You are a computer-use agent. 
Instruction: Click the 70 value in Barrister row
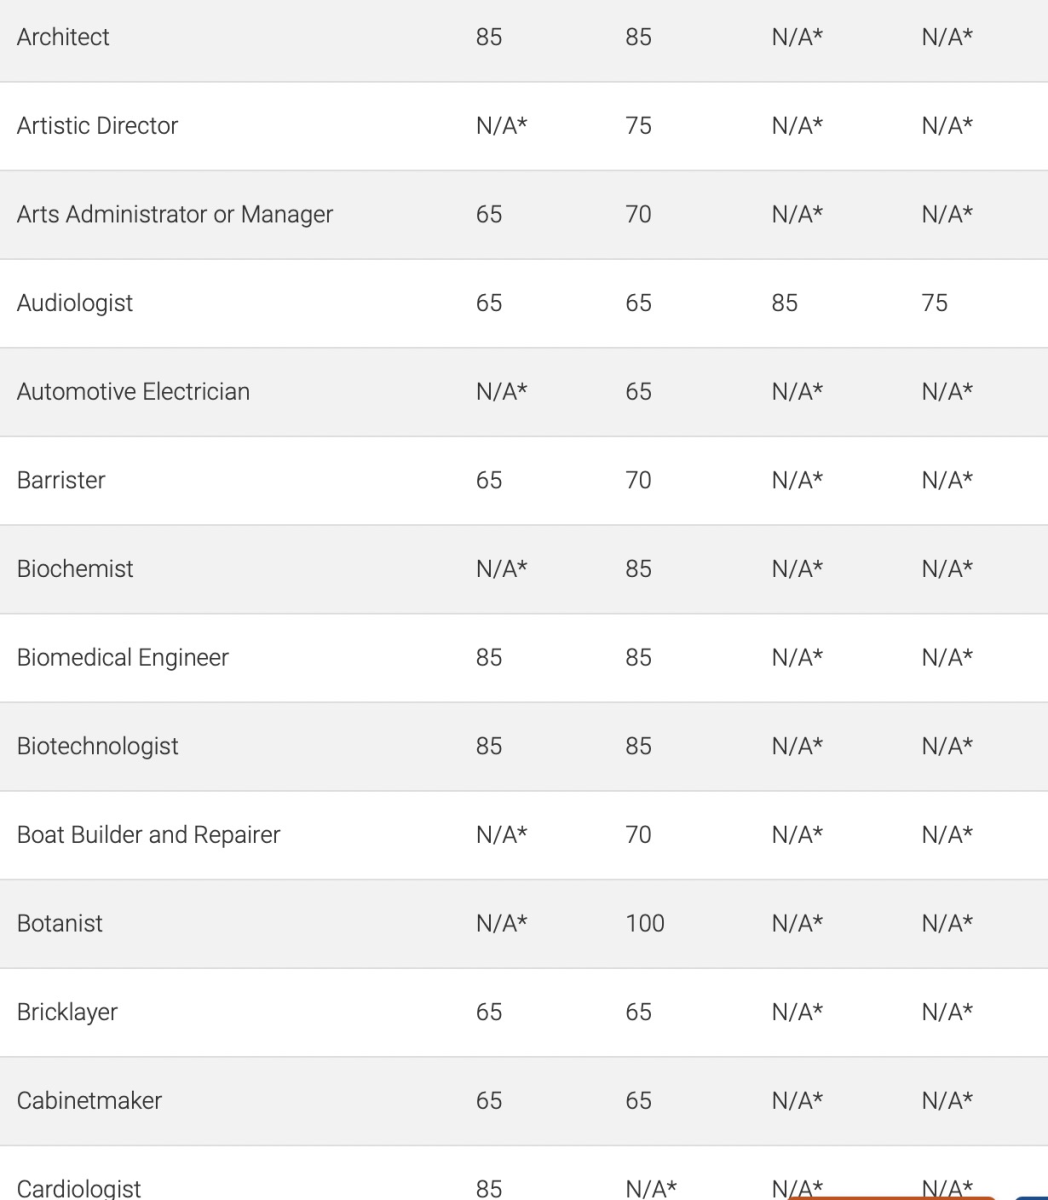click(x=638, y=480)
